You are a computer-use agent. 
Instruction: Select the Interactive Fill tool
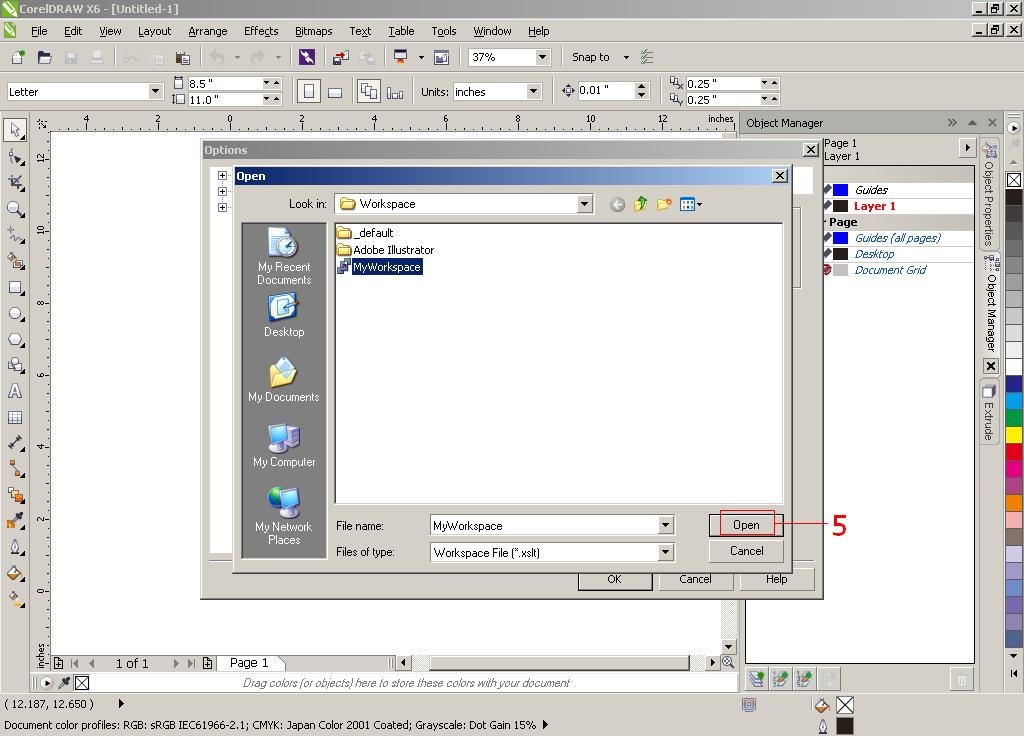pos(15,598)
